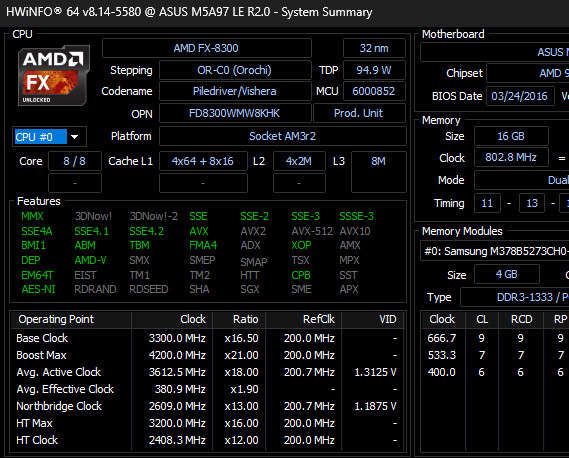Click the 533.3 memory clock row
The width and height of the screenshot is (569, 458).
(x=495, y=355)
